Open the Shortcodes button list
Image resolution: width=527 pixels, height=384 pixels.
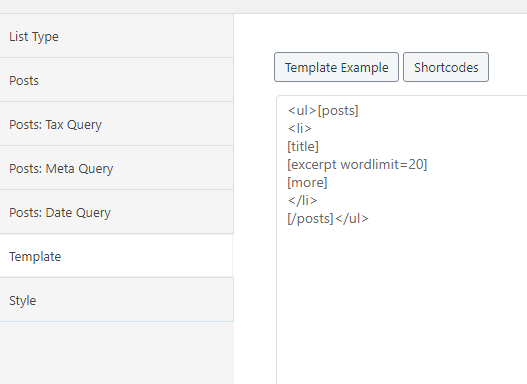pyautogui.click(x=446, y=67)
